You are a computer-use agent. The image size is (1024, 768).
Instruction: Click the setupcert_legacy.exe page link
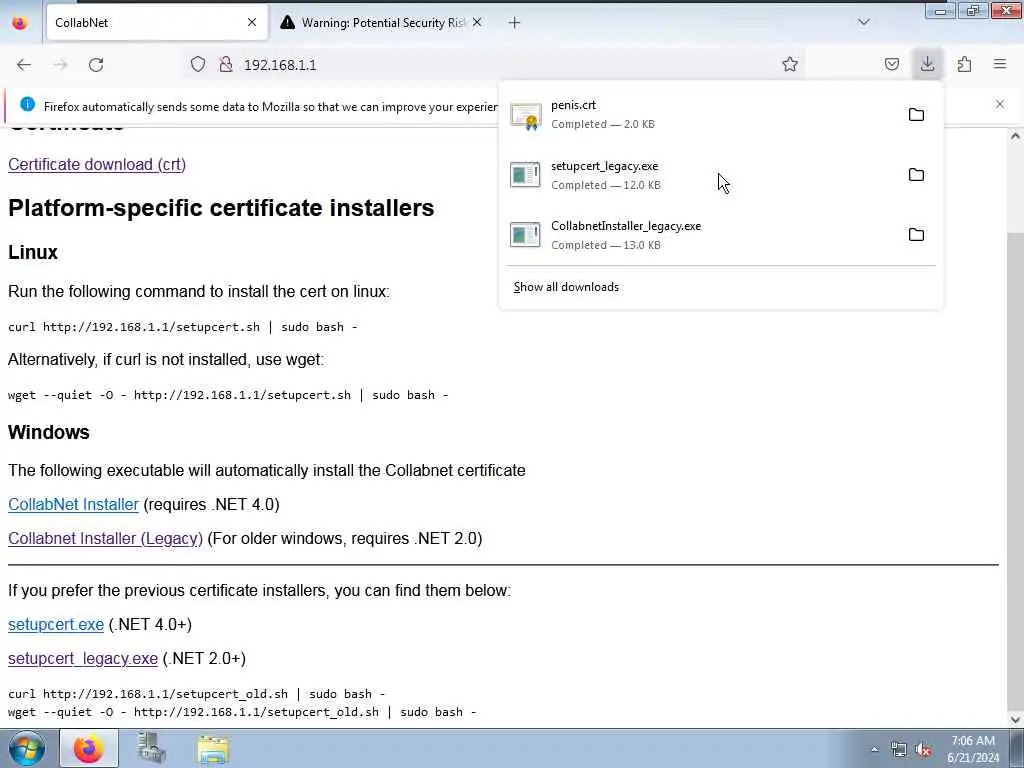(83, 658)
